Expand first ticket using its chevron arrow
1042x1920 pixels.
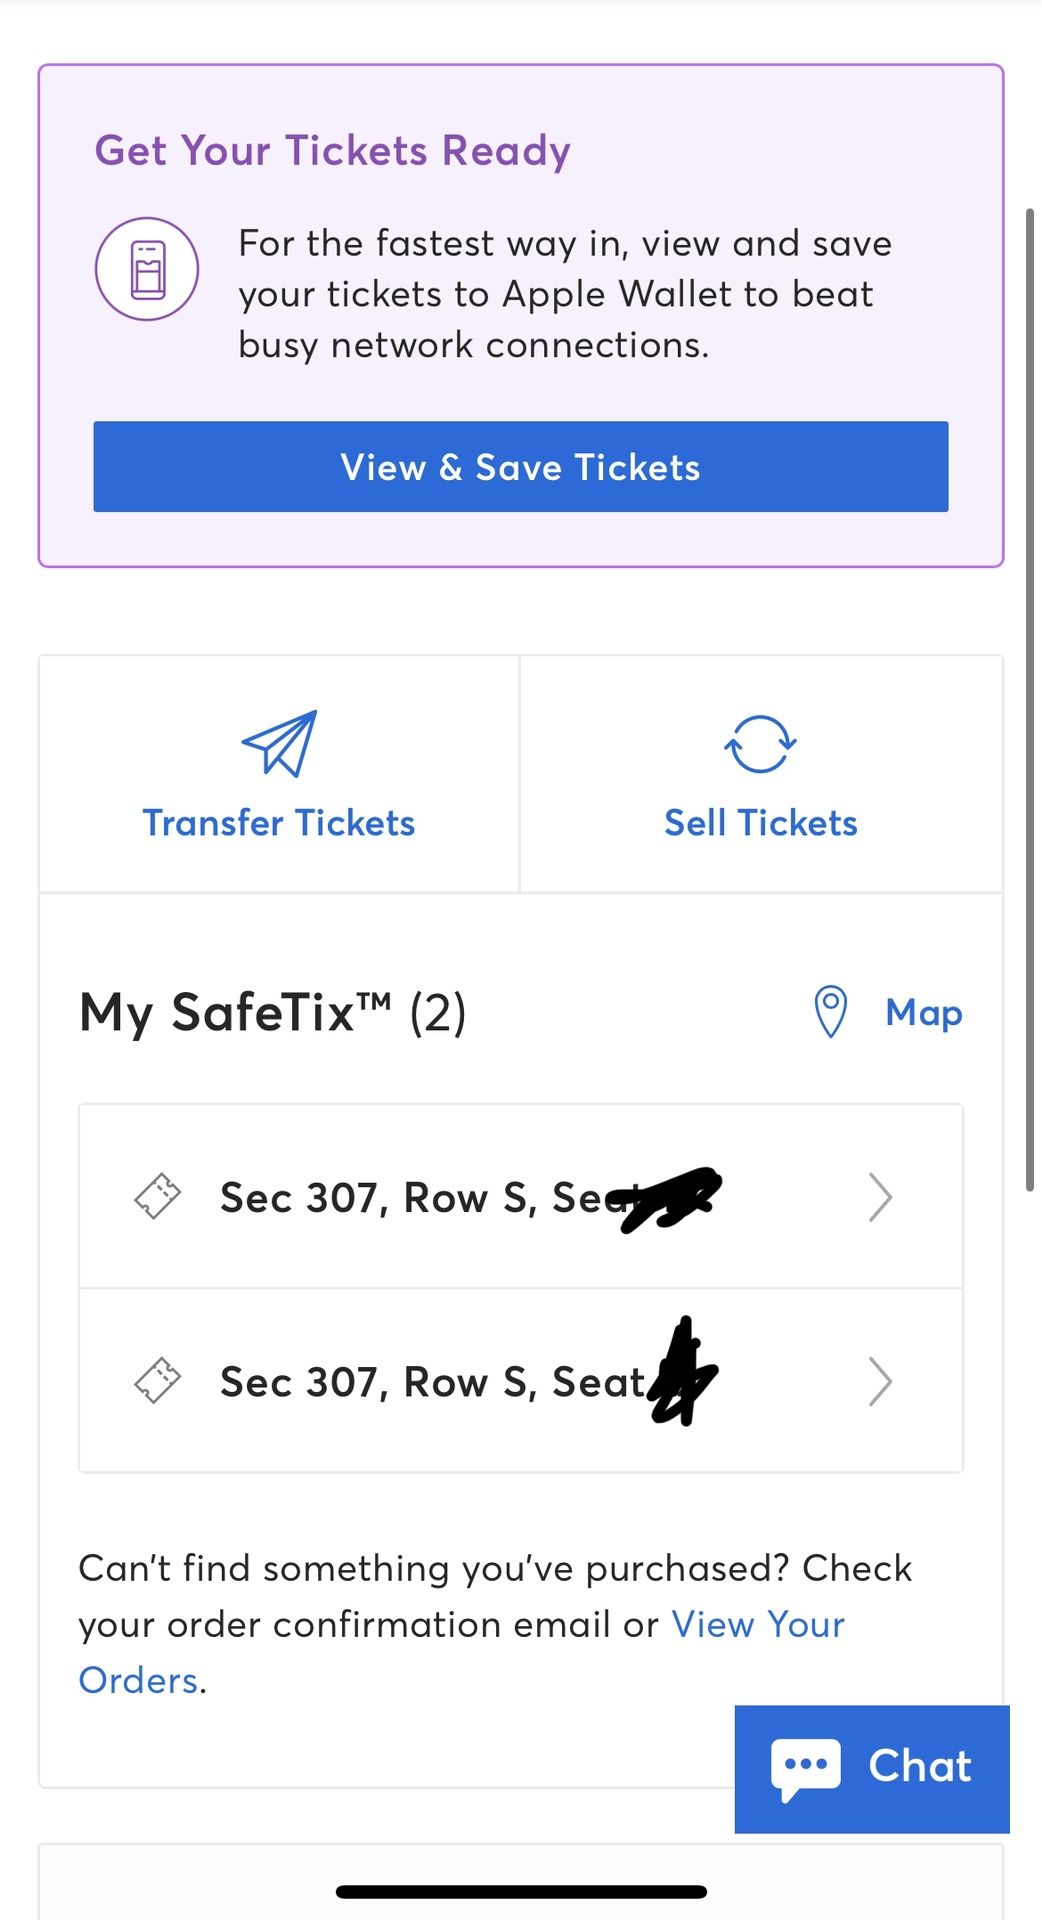(x=879, y=1197)
